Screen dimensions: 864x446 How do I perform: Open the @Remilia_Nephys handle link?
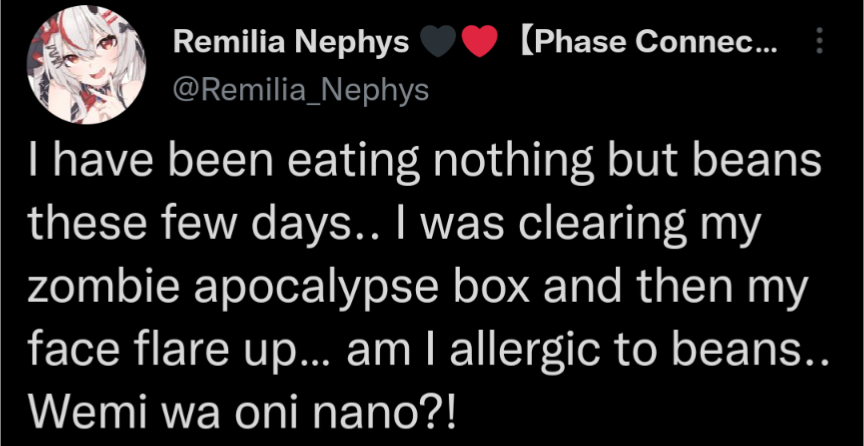click(300, 89)
